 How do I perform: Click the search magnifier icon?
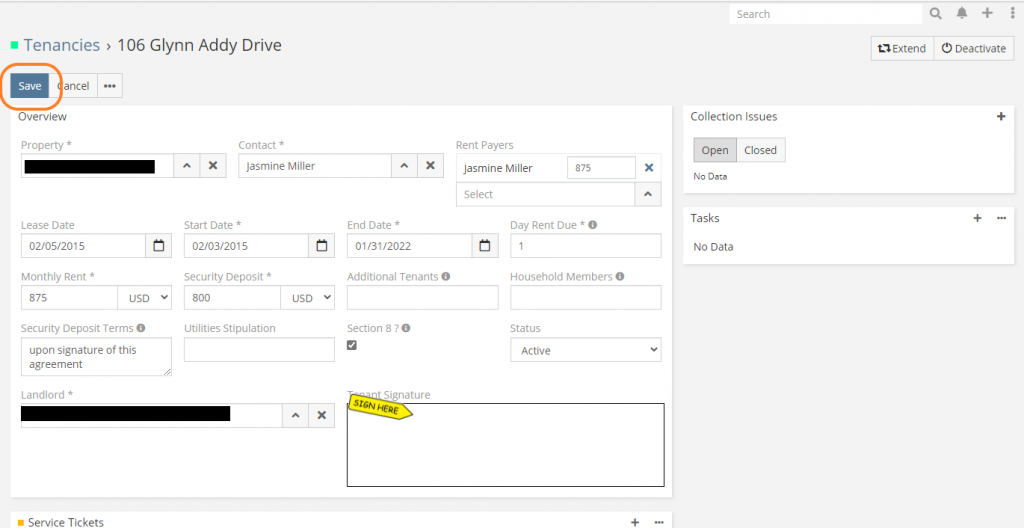pos(936,14)
